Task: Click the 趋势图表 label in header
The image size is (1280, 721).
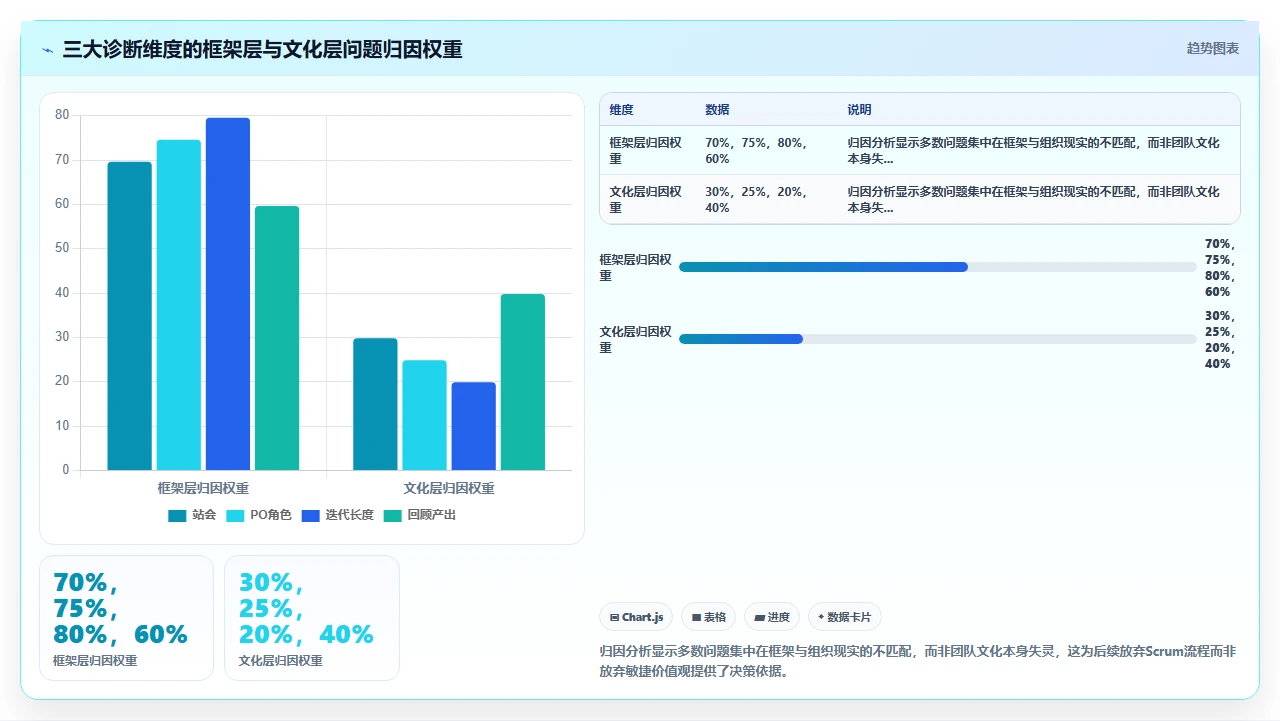Action: (x=1213, y=48)
